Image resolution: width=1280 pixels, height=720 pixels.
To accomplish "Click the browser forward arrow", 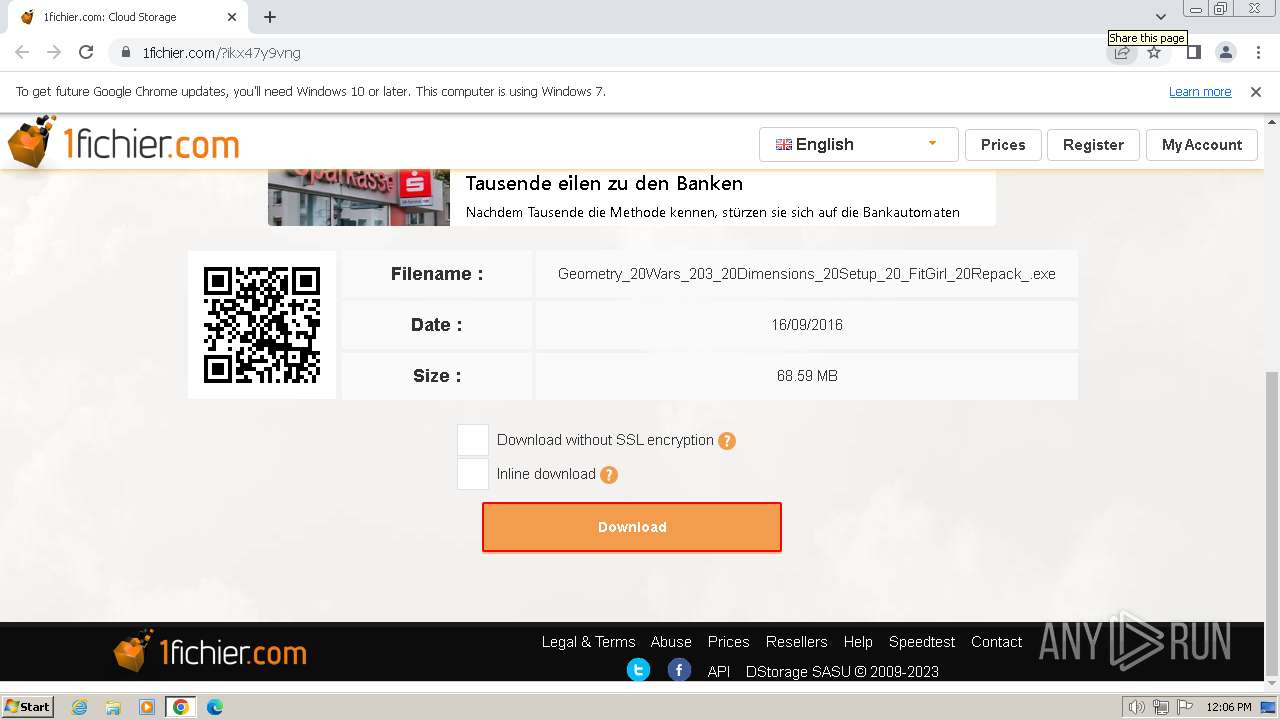I will coord(54,52).
